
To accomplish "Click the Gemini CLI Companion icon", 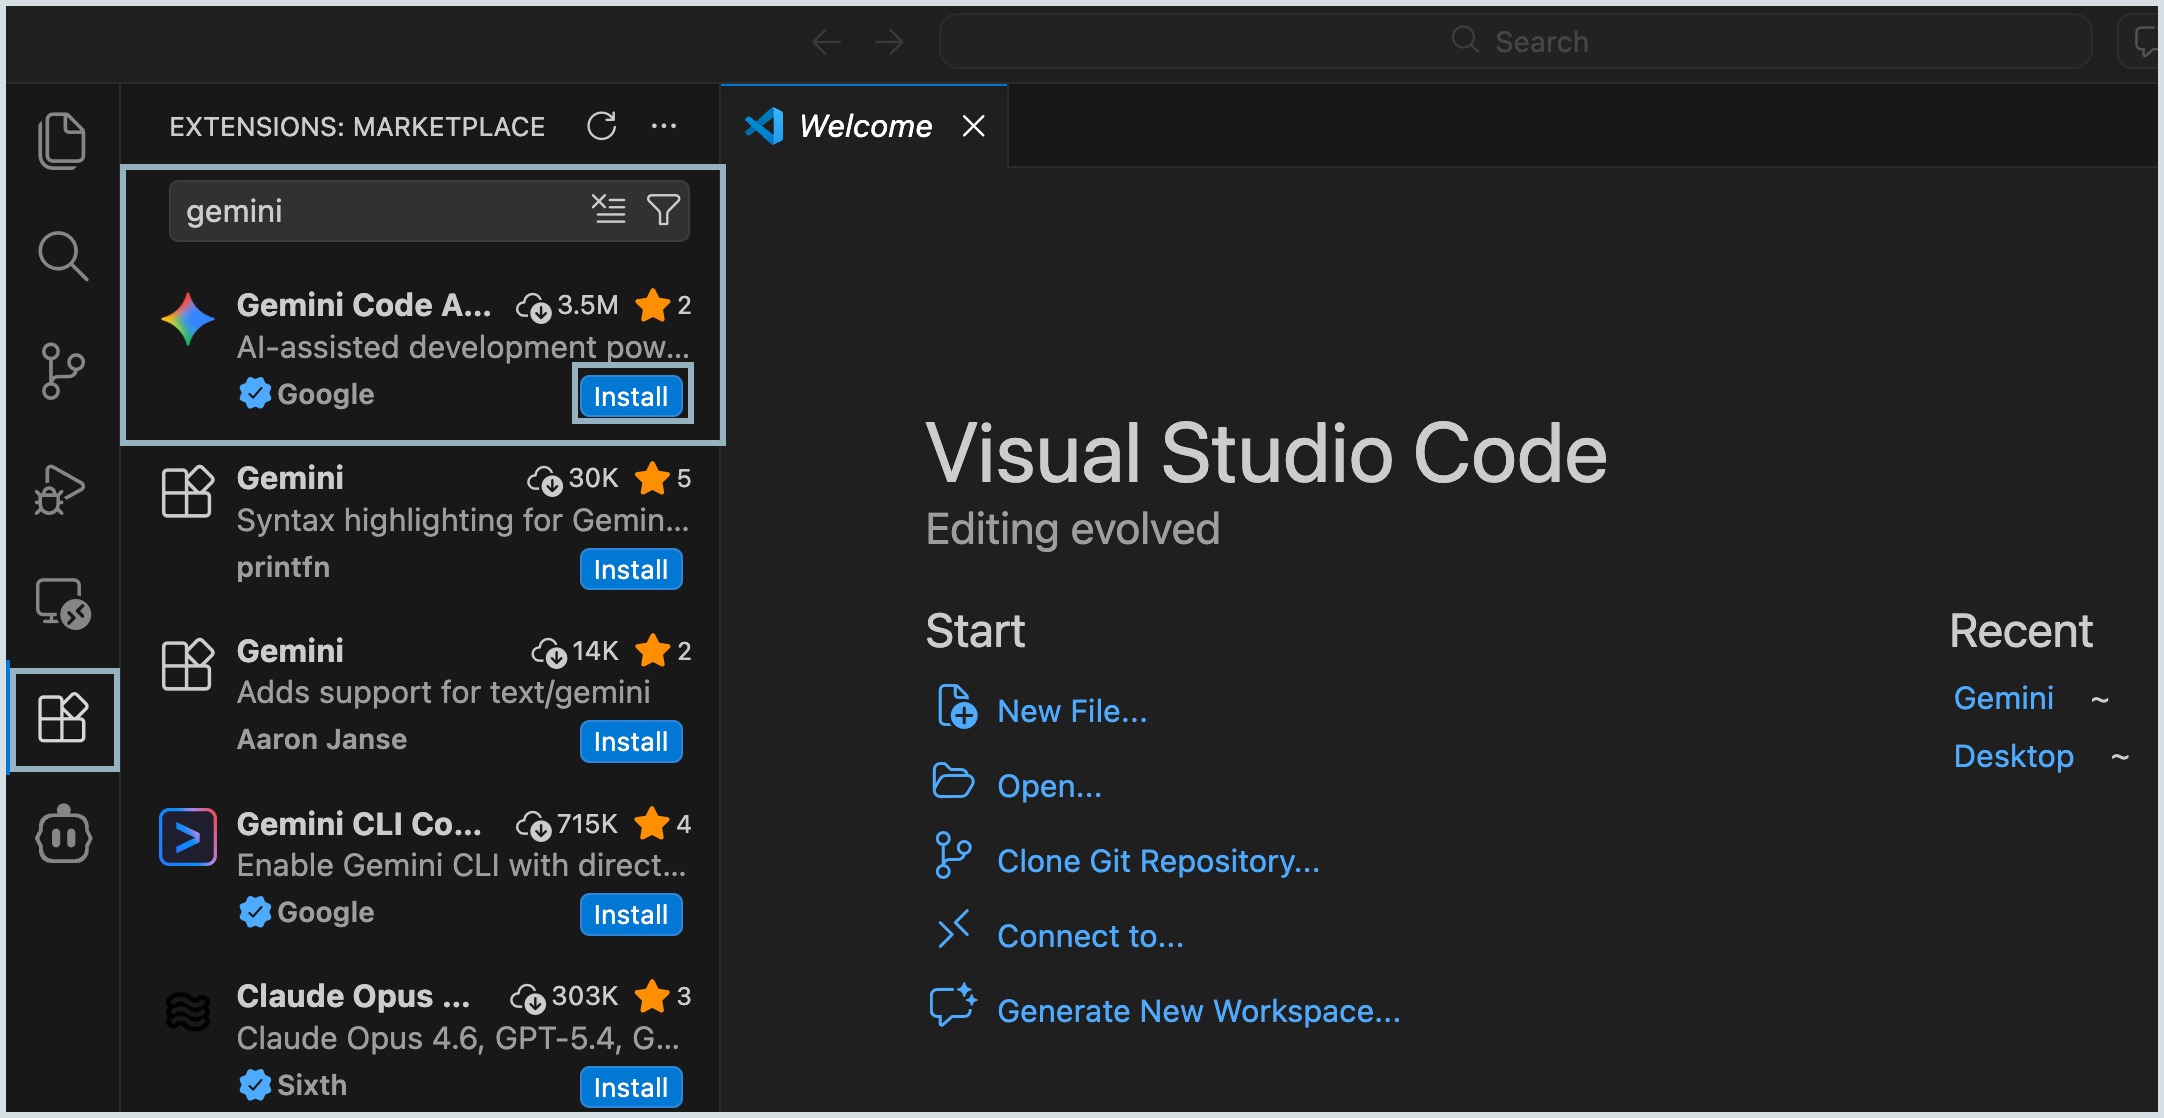I will (x=187, y=837).
